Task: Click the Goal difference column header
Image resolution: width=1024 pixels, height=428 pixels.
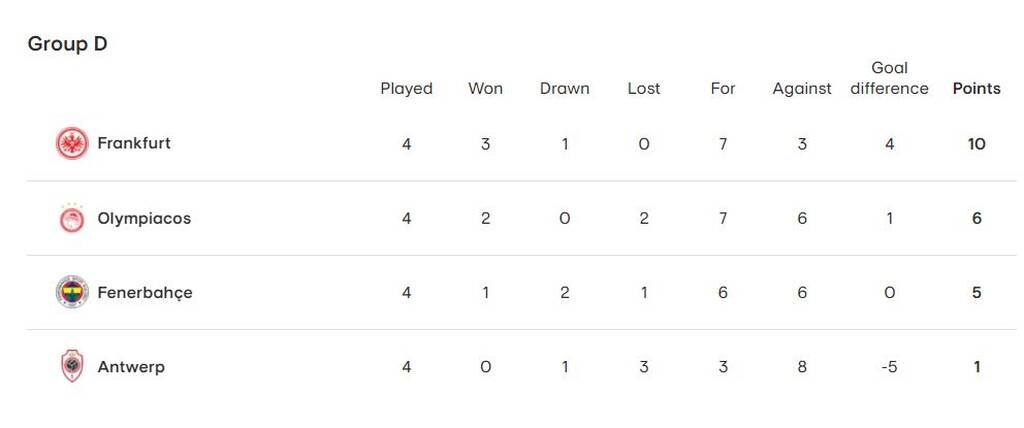Action: [889, 78]
